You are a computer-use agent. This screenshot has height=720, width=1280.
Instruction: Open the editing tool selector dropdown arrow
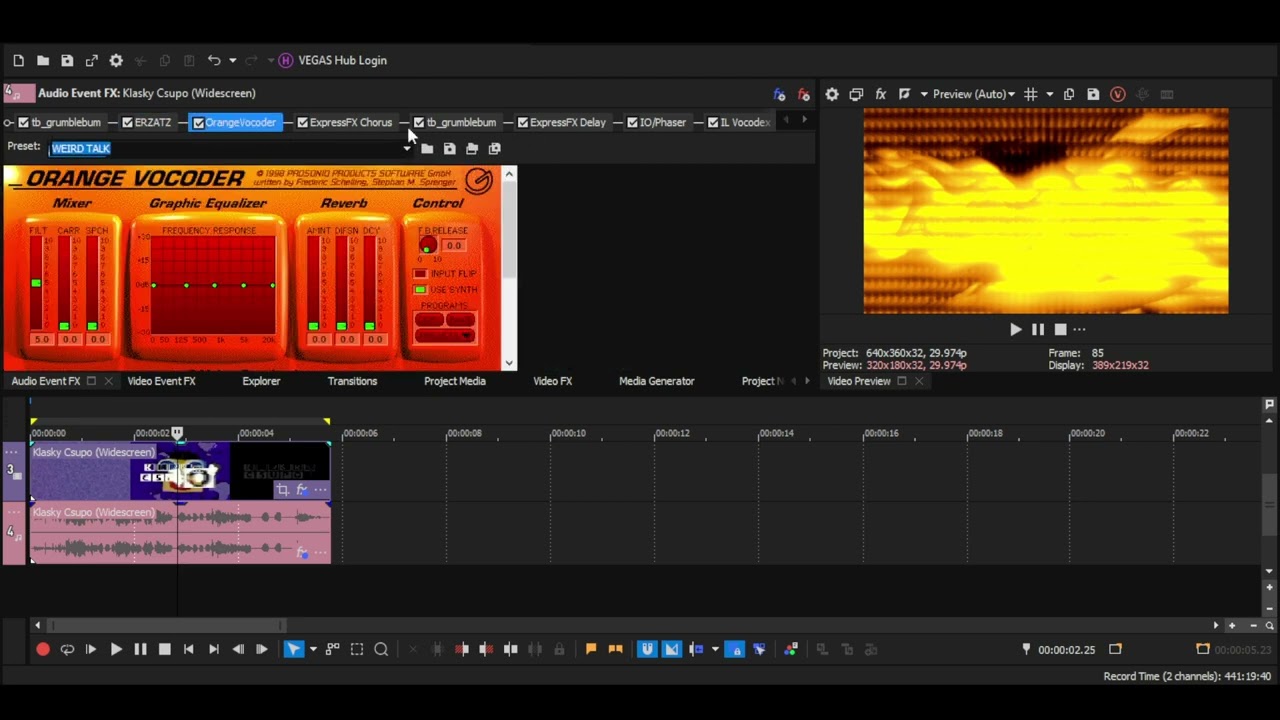click(312, 650)
